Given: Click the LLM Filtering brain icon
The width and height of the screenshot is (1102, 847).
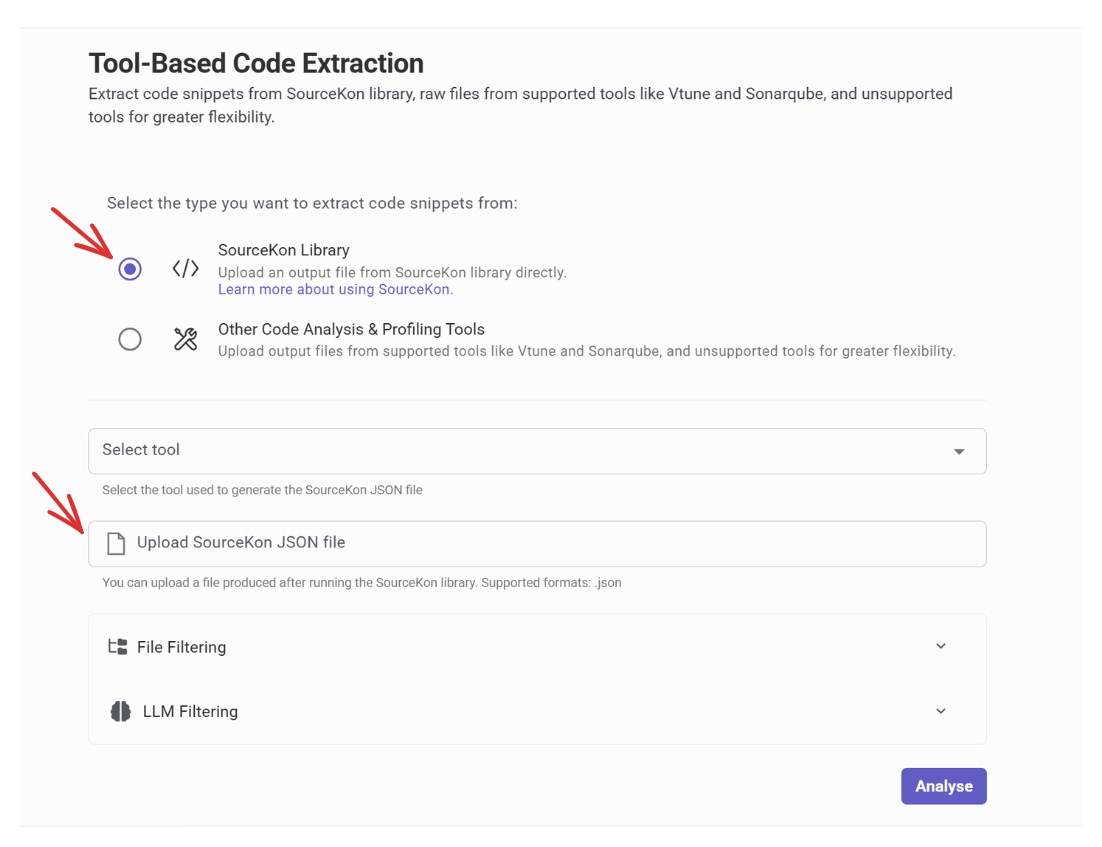Looking at the screenshot, I should (120, 712).
